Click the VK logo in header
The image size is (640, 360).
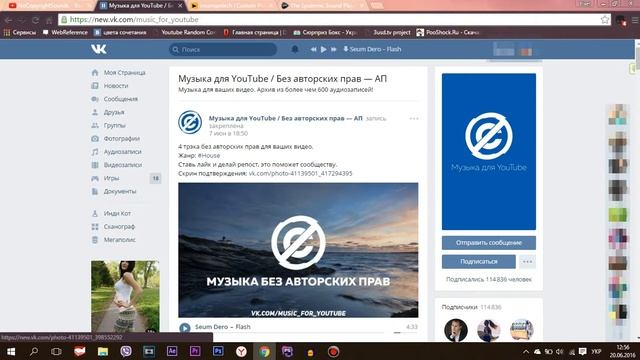99,49
